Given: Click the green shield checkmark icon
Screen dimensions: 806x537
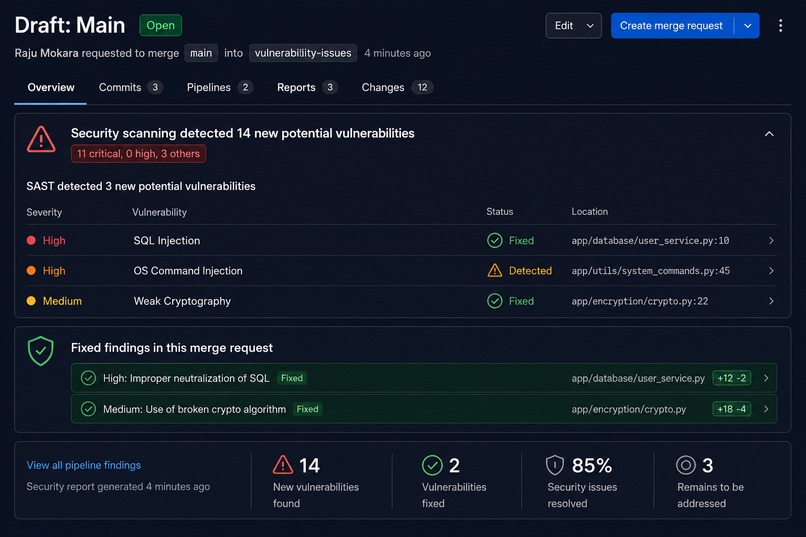Looking at the screenshot, I should [x=41, y=351].
